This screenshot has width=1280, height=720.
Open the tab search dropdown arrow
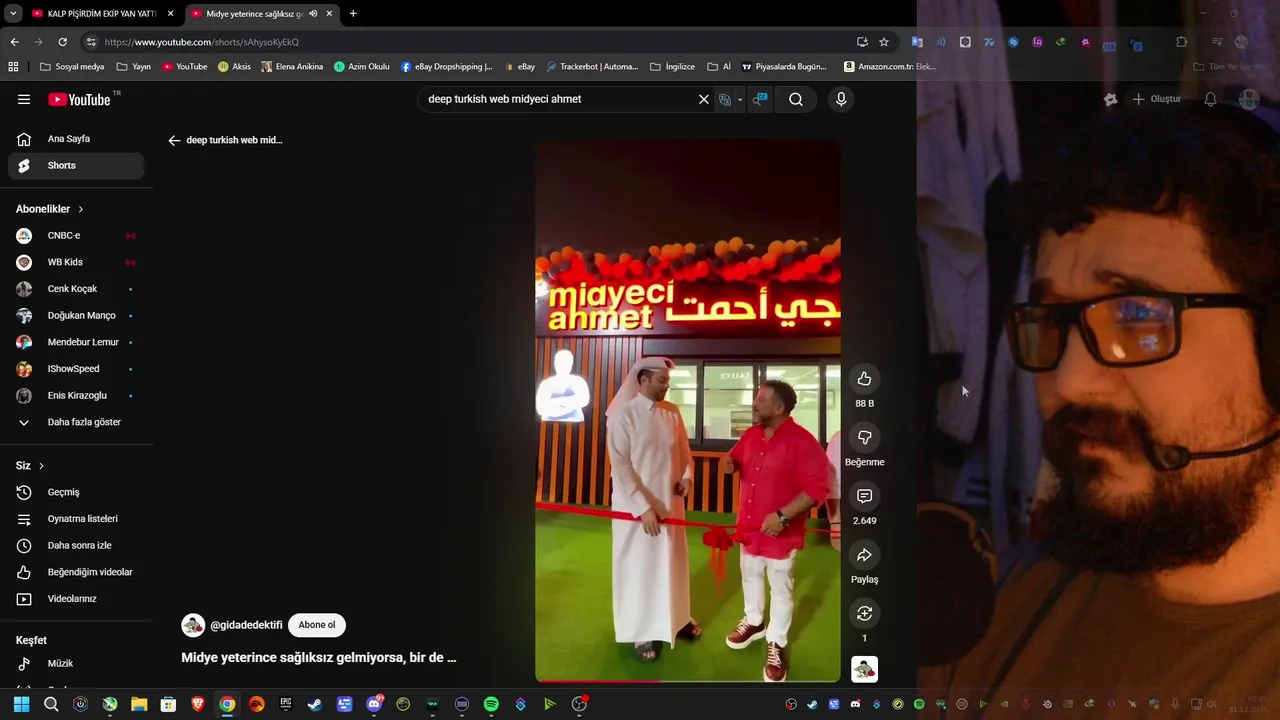[x=12, y=14]
